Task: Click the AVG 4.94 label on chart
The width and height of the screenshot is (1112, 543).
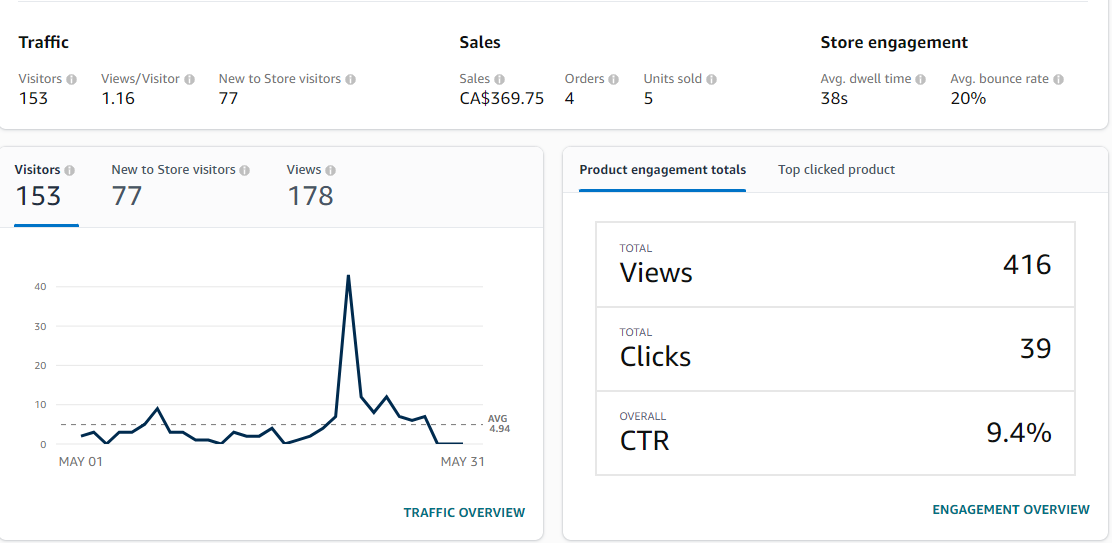Action: (x=499, y=424)
